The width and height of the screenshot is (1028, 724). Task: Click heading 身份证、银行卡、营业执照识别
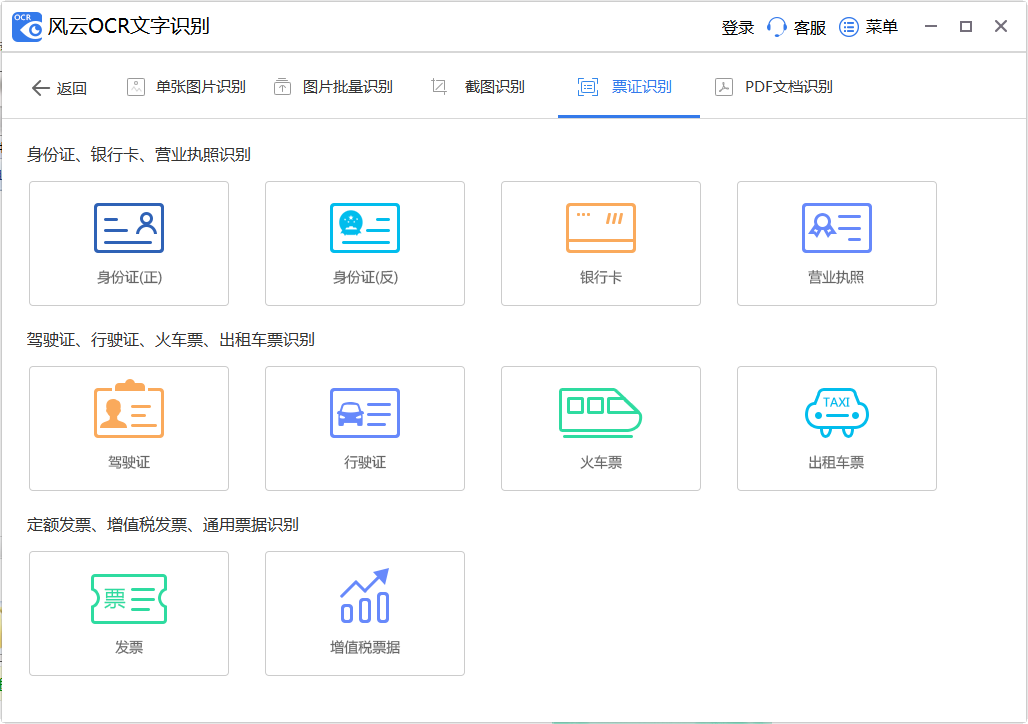138,155
